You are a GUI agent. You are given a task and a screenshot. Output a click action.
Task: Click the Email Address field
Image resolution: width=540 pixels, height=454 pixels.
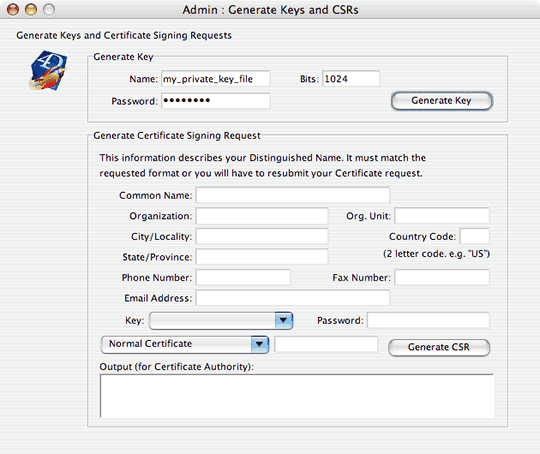coord(293,298)
